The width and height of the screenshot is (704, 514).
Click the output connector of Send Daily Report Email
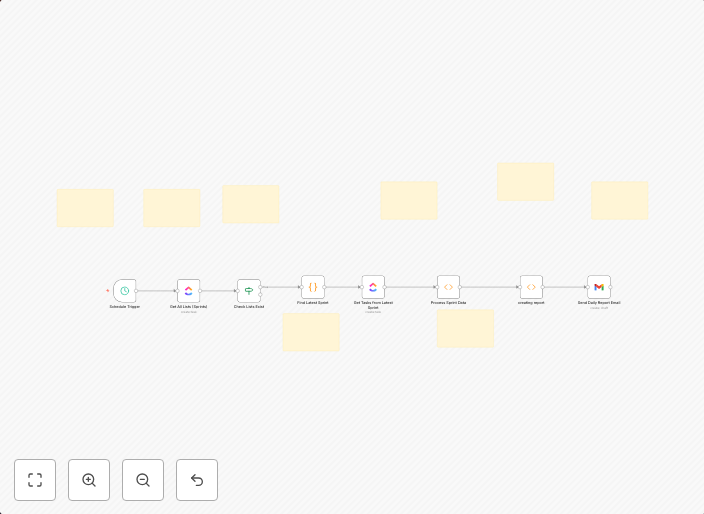tap(611, 287)
